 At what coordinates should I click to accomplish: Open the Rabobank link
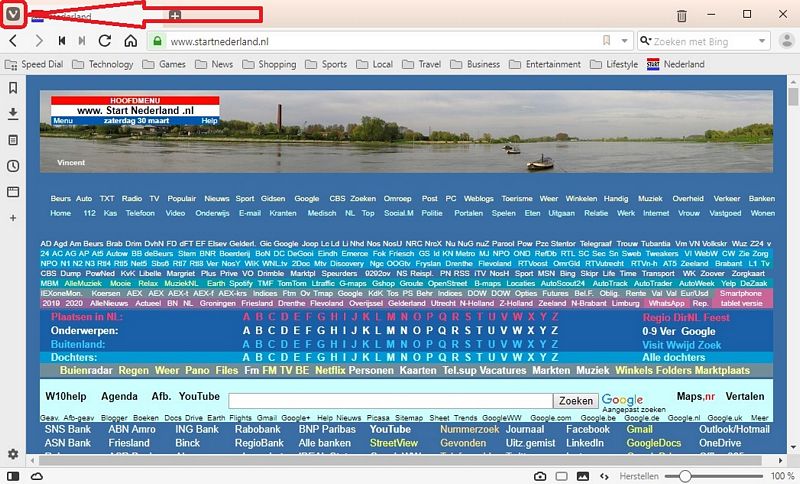258,429
